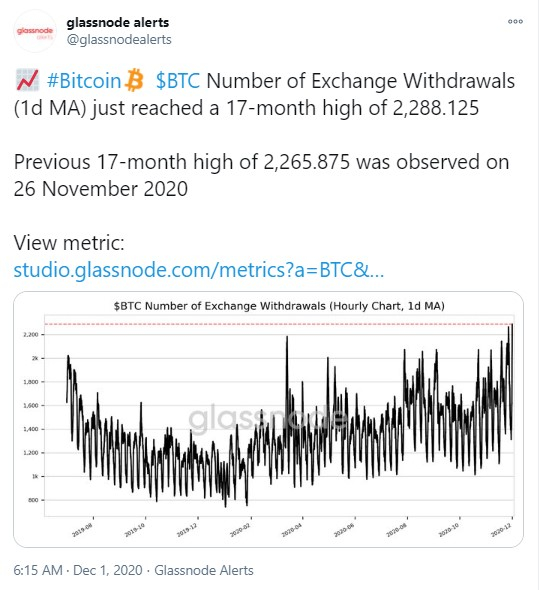Open the exchange withdrawals chart image
539x590 pixels.
pos(268,419)
